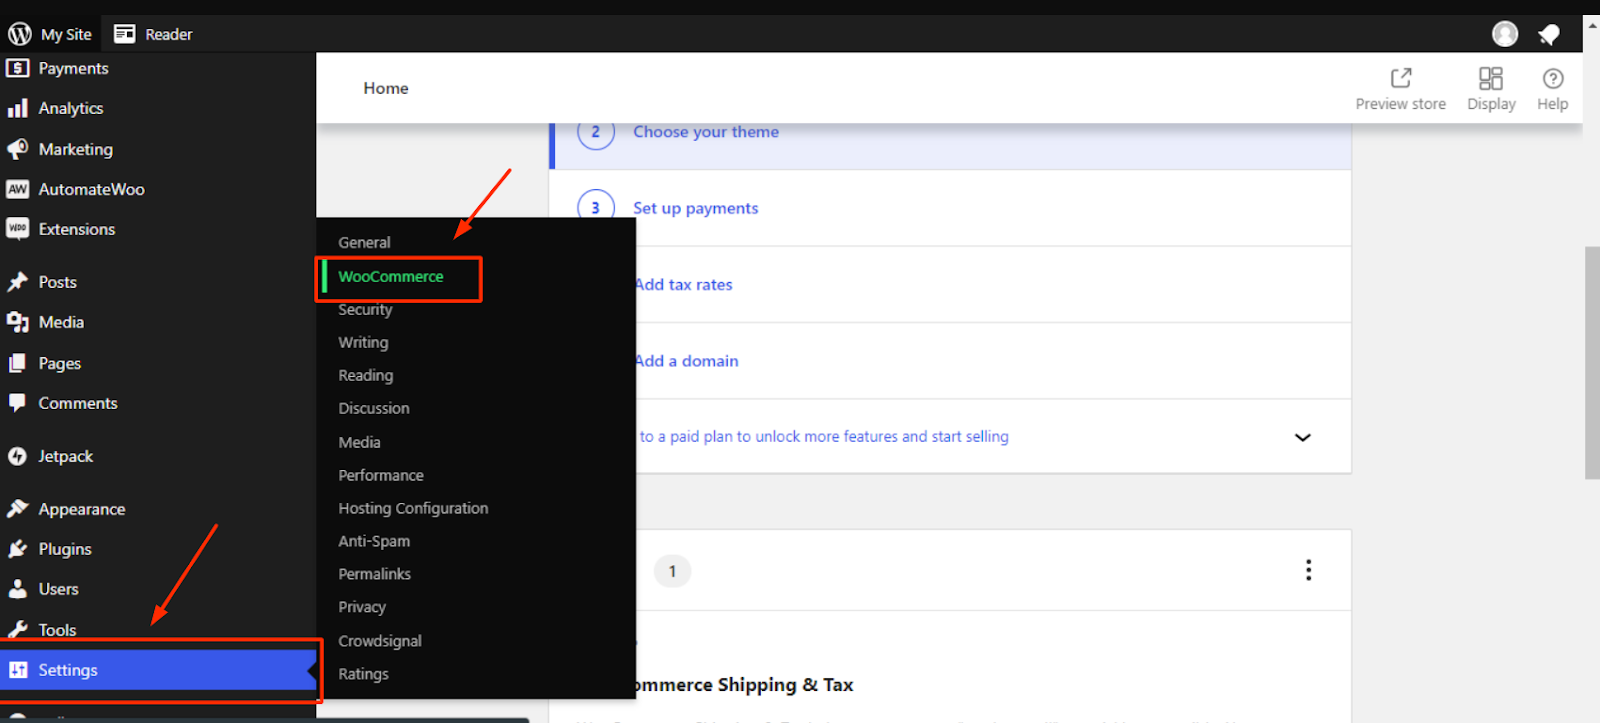1600x723 pixels.
Task: Open Writing settings submenu item
Action: coord(363,342)
